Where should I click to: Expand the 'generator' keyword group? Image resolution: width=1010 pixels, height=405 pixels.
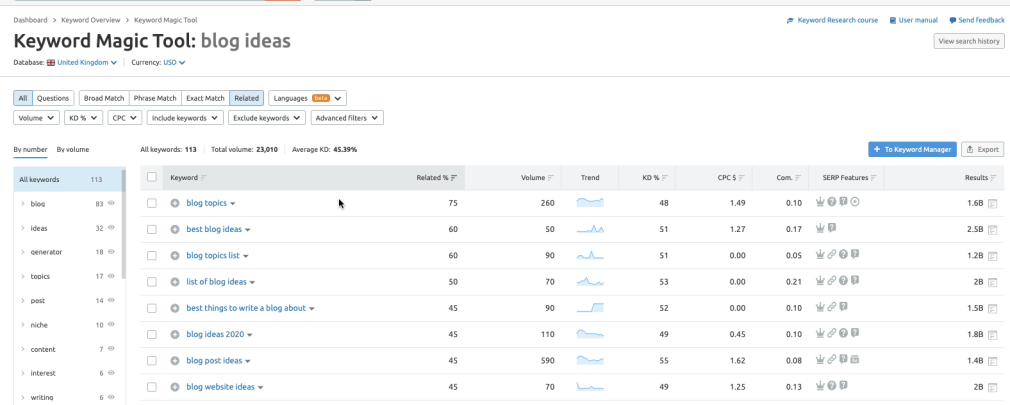point(23,252)
